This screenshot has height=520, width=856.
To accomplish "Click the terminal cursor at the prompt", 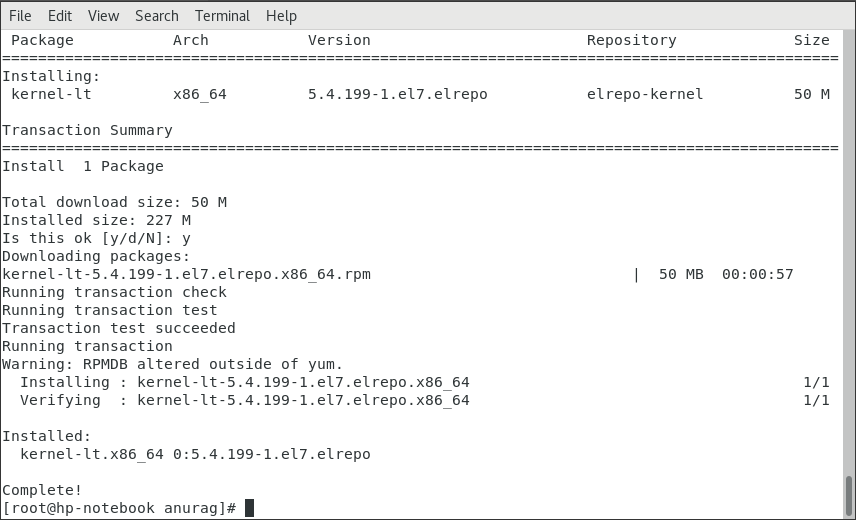I will pyautogui.click(x=249, y=508).
